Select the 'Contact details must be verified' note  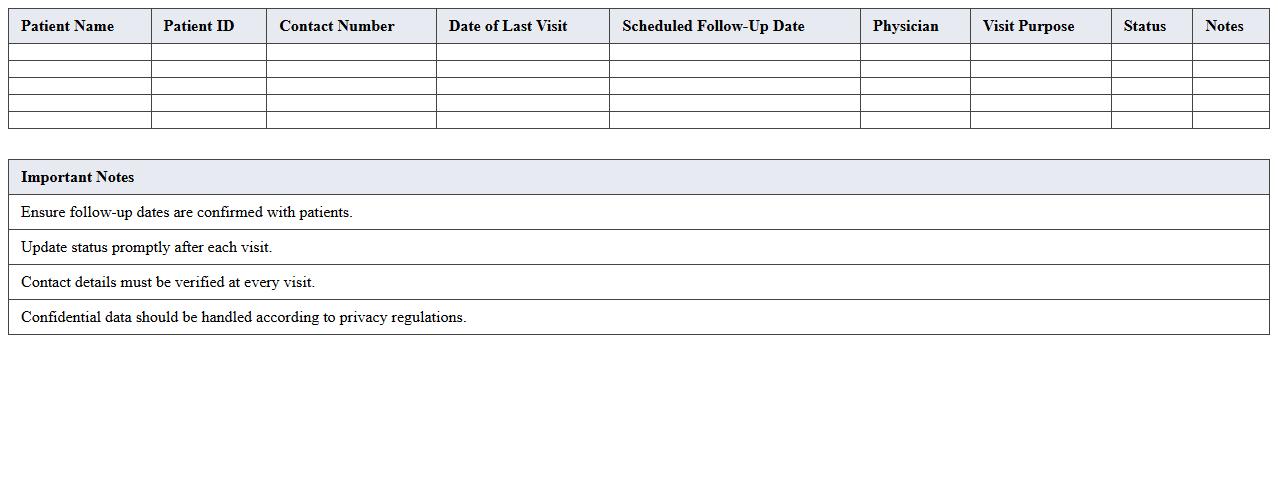168,282
